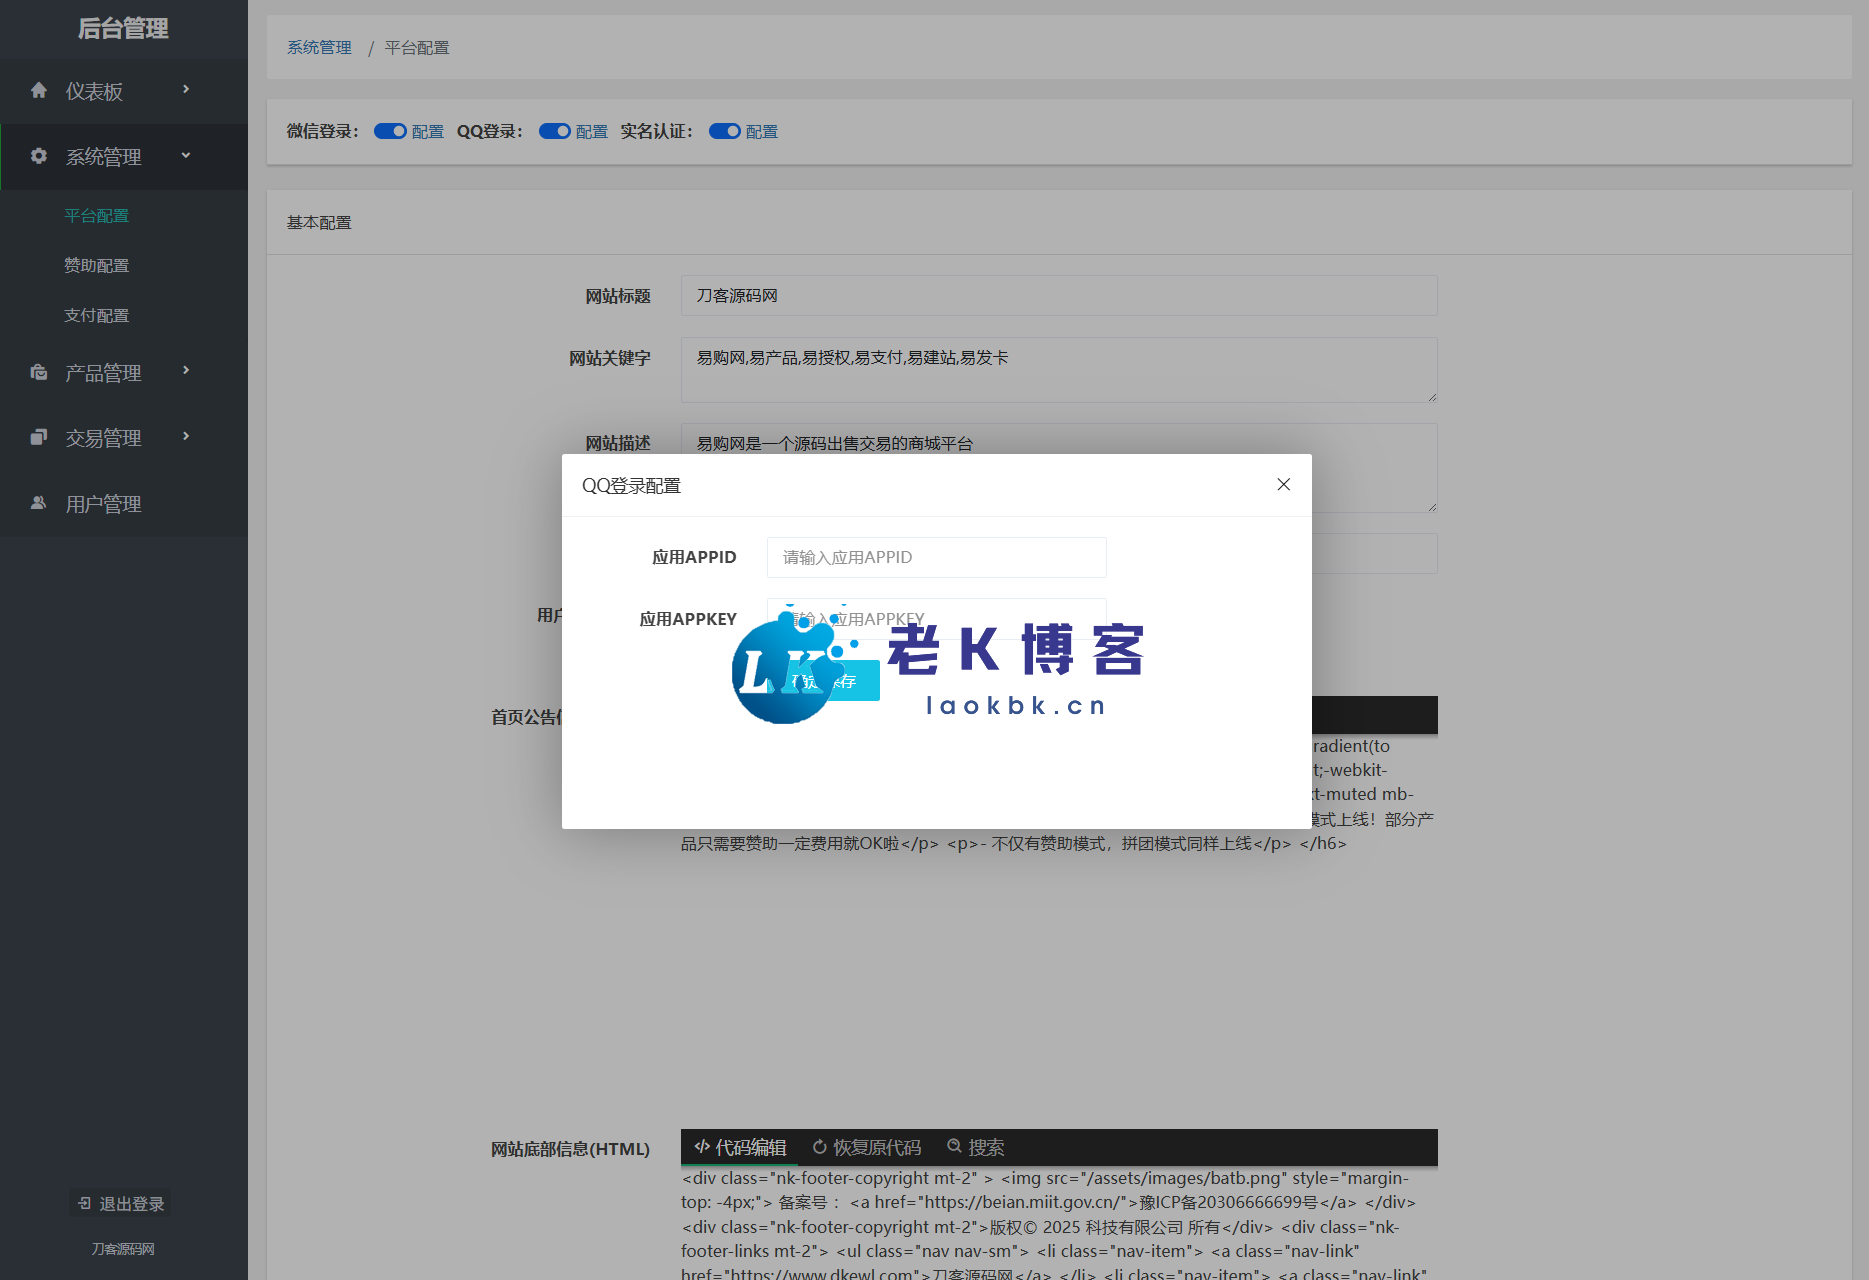Focus the 应用APPID input field
This screenshot has height=1280, width=1869.
tap(936, 557)
